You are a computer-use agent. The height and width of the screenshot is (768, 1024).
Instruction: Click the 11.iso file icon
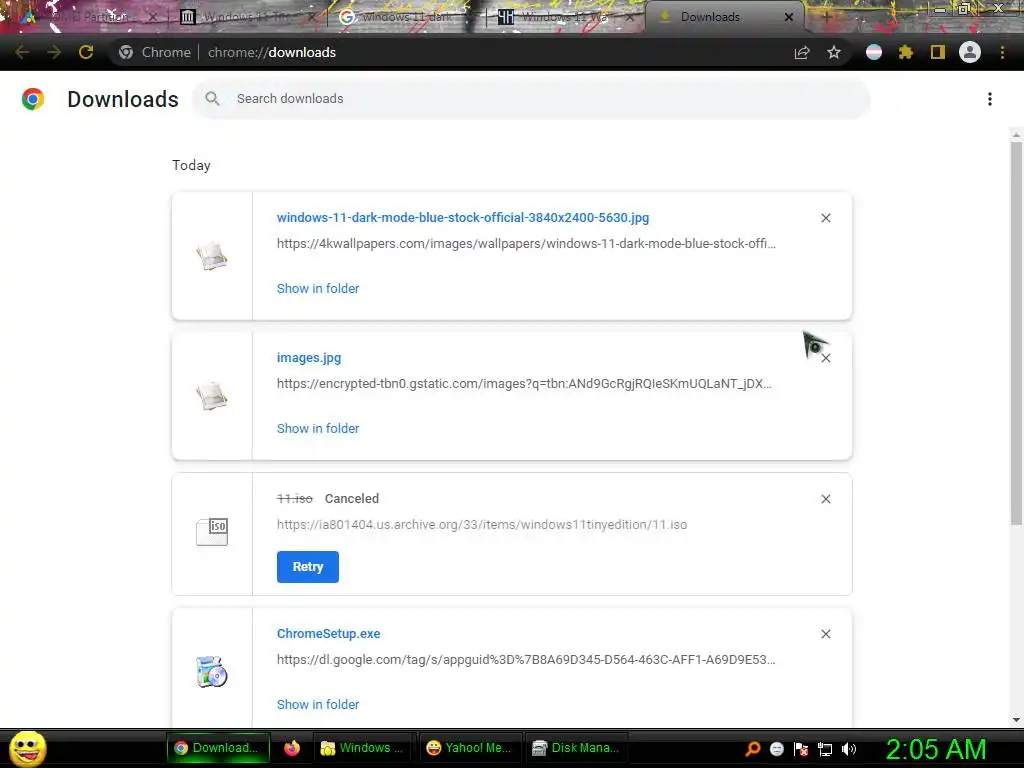coord(212,532)
